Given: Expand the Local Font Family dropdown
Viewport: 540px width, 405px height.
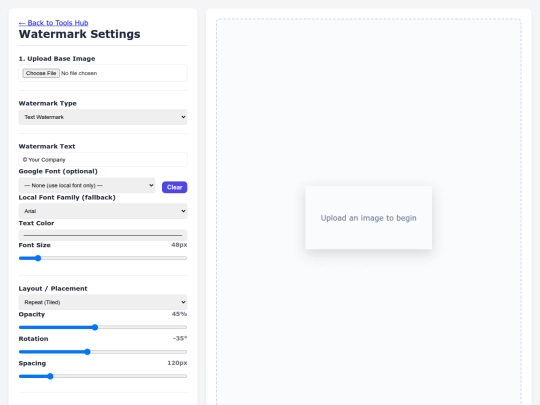Looking at the screenshot, I should (x=103, y=211).
